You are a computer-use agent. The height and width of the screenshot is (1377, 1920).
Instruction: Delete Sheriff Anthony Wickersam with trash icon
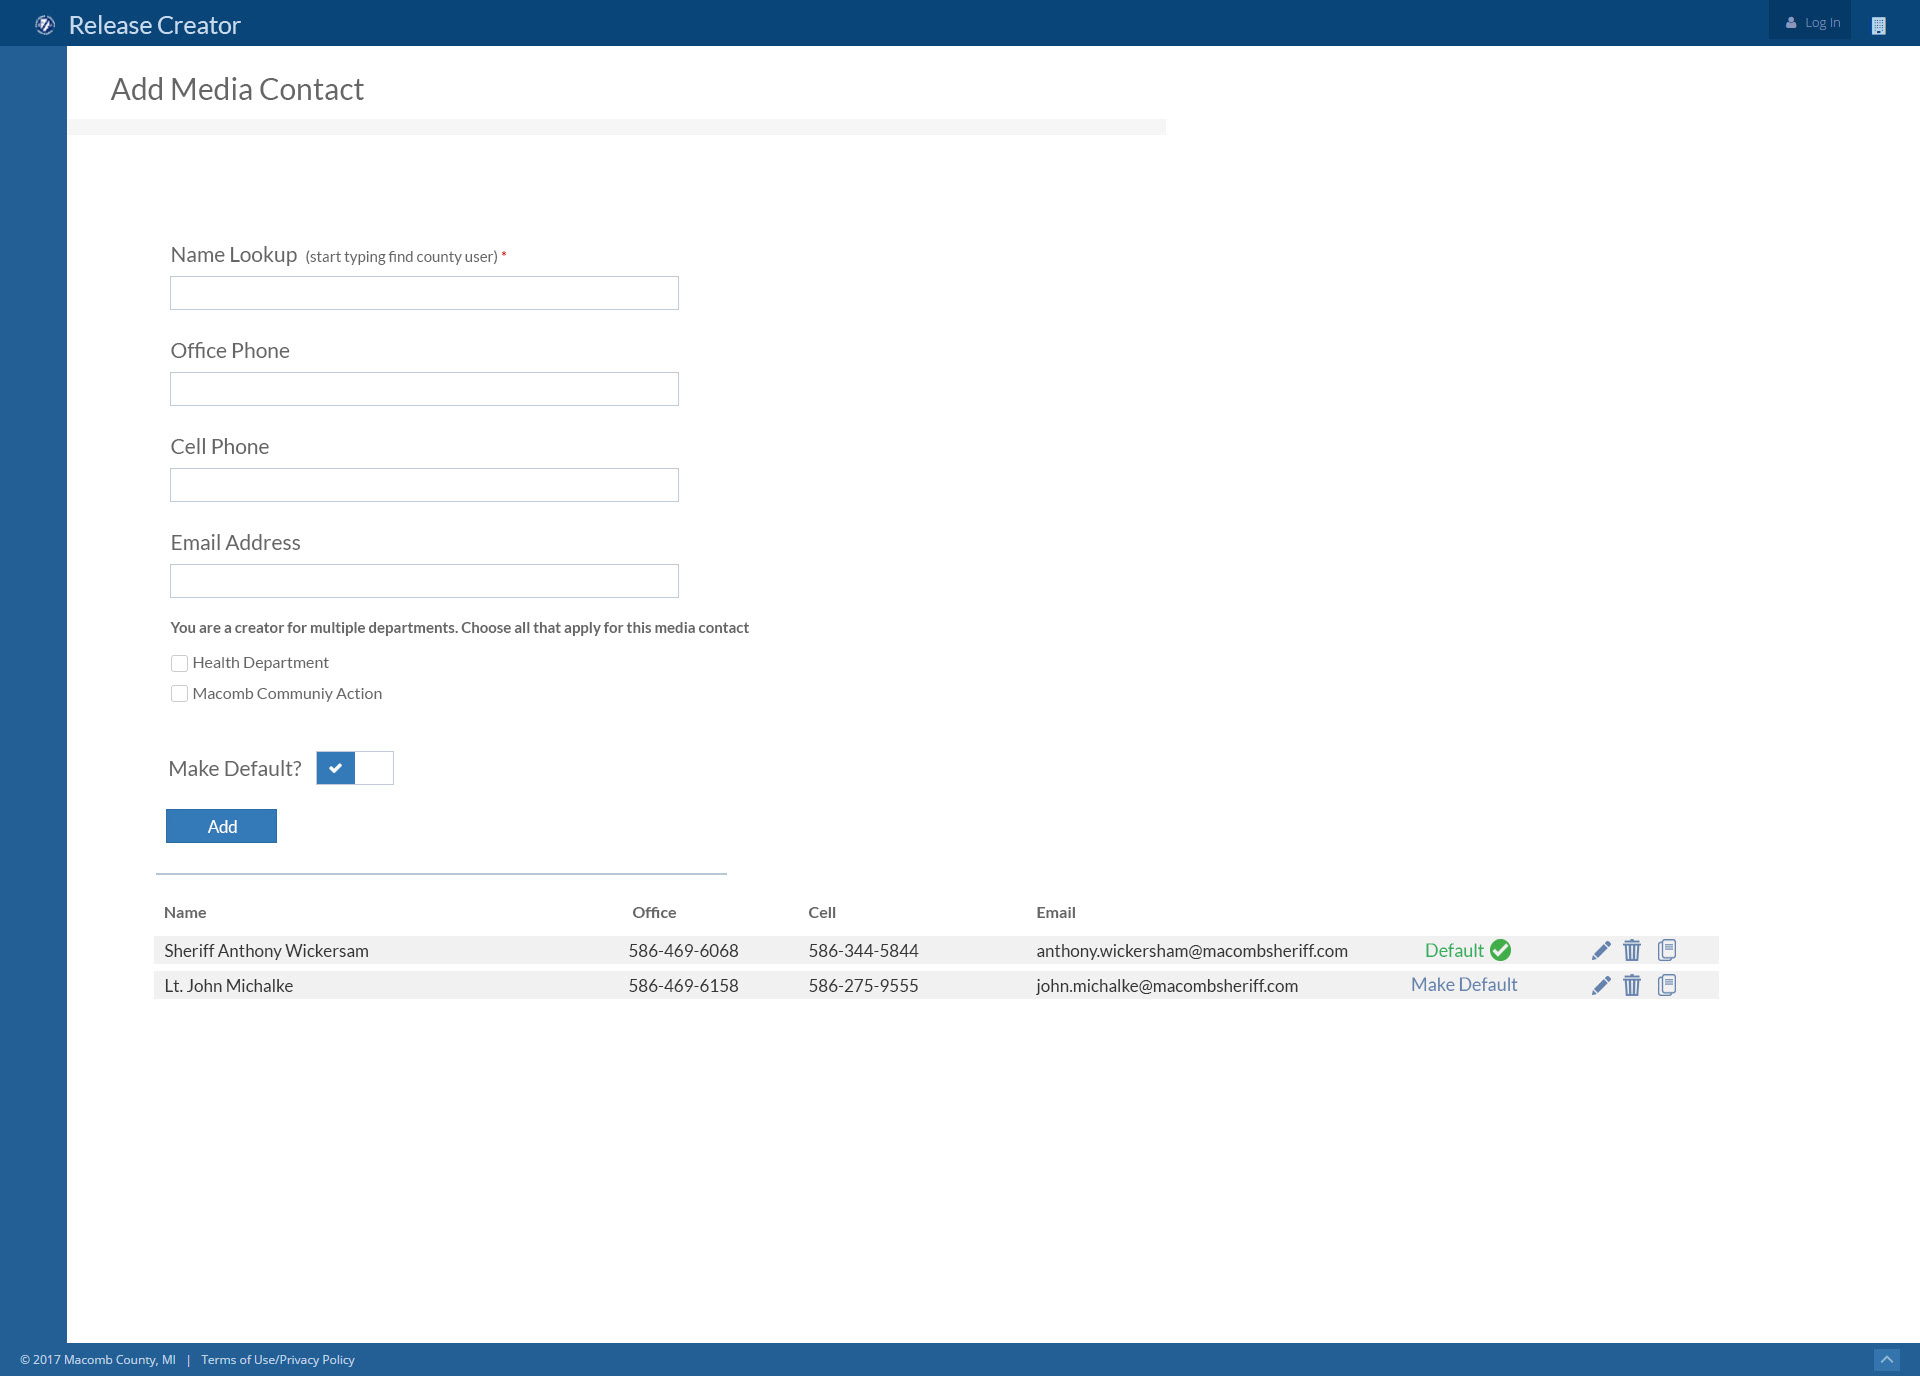click(1632, 950)
